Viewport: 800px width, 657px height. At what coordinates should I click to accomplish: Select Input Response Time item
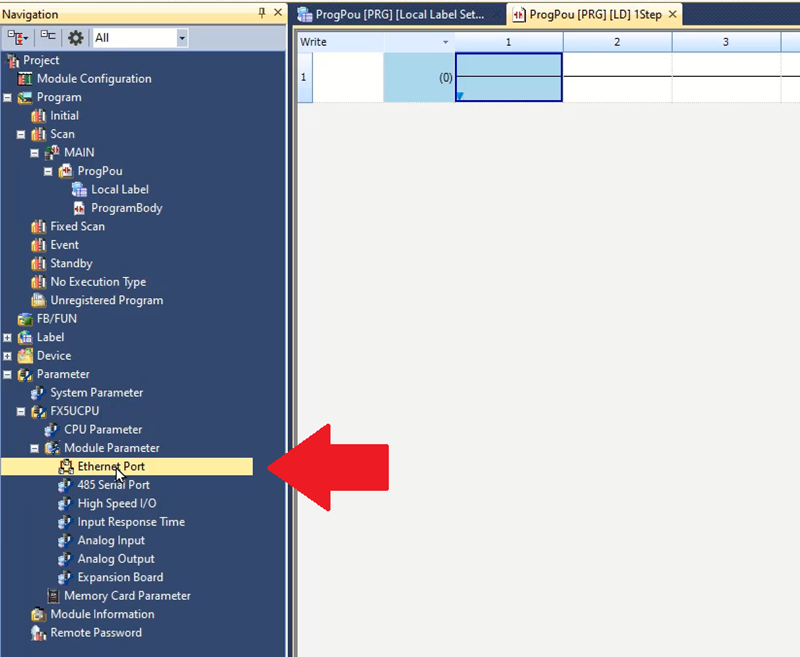pos(131,522)
